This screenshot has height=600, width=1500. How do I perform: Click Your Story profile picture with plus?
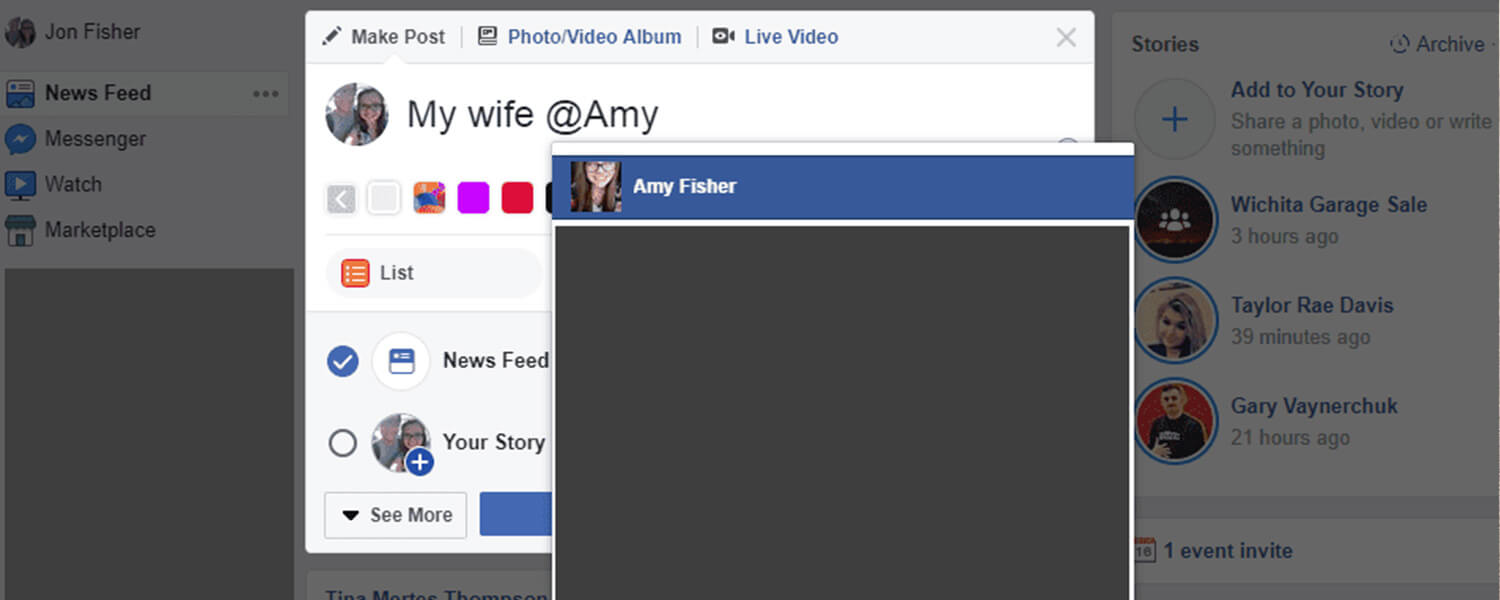point(402,444)
